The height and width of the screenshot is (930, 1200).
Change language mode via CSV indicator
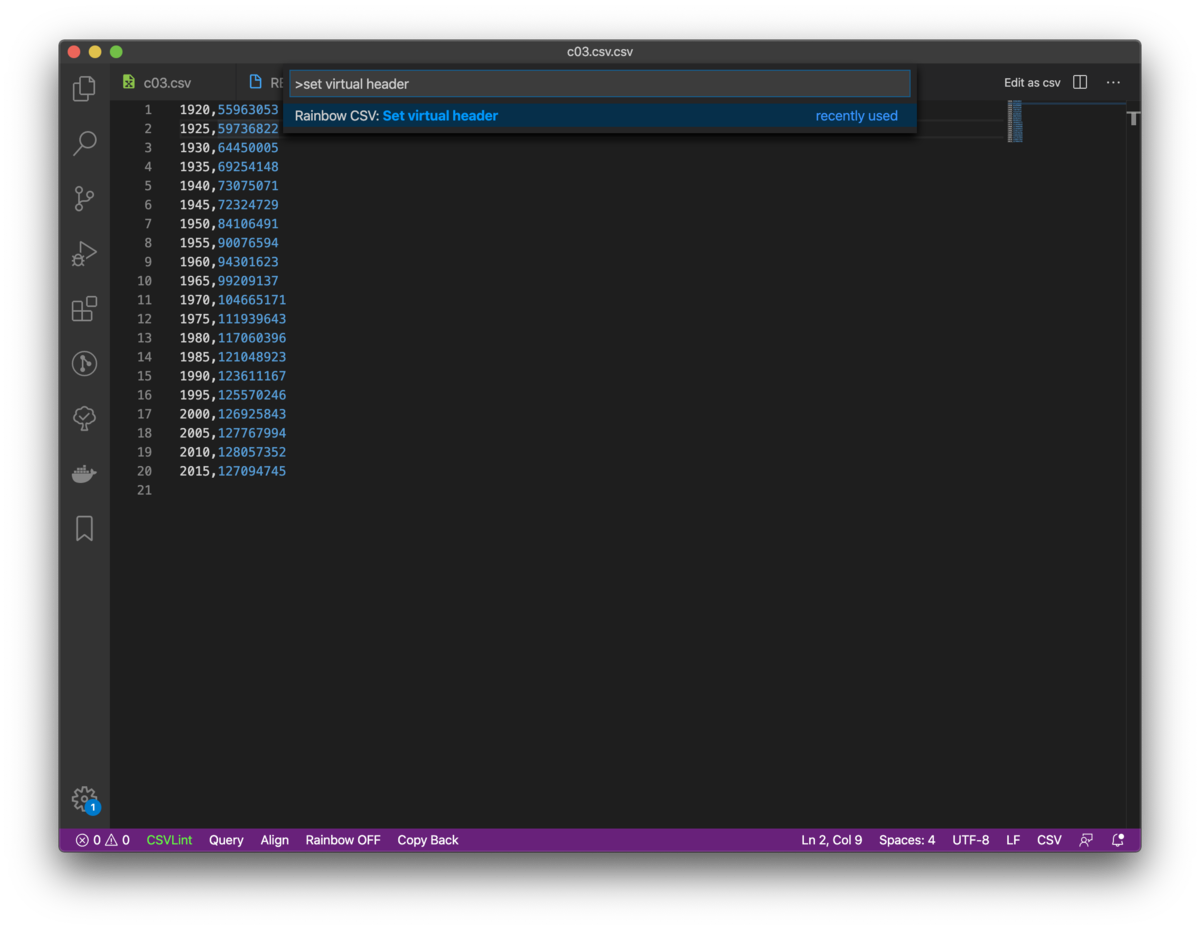coord(1049,840)
